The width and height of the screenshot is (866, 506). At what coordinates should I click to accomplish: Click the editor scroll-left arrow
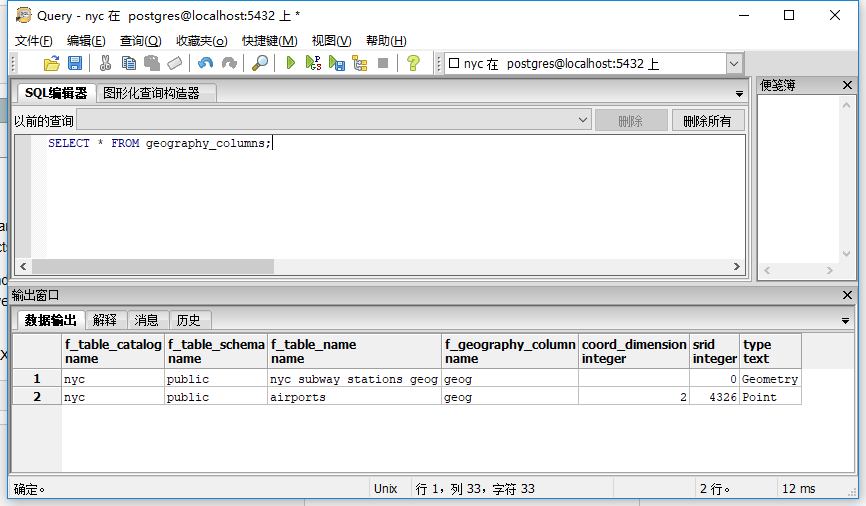pyautogui.click(x=23, y=266)
